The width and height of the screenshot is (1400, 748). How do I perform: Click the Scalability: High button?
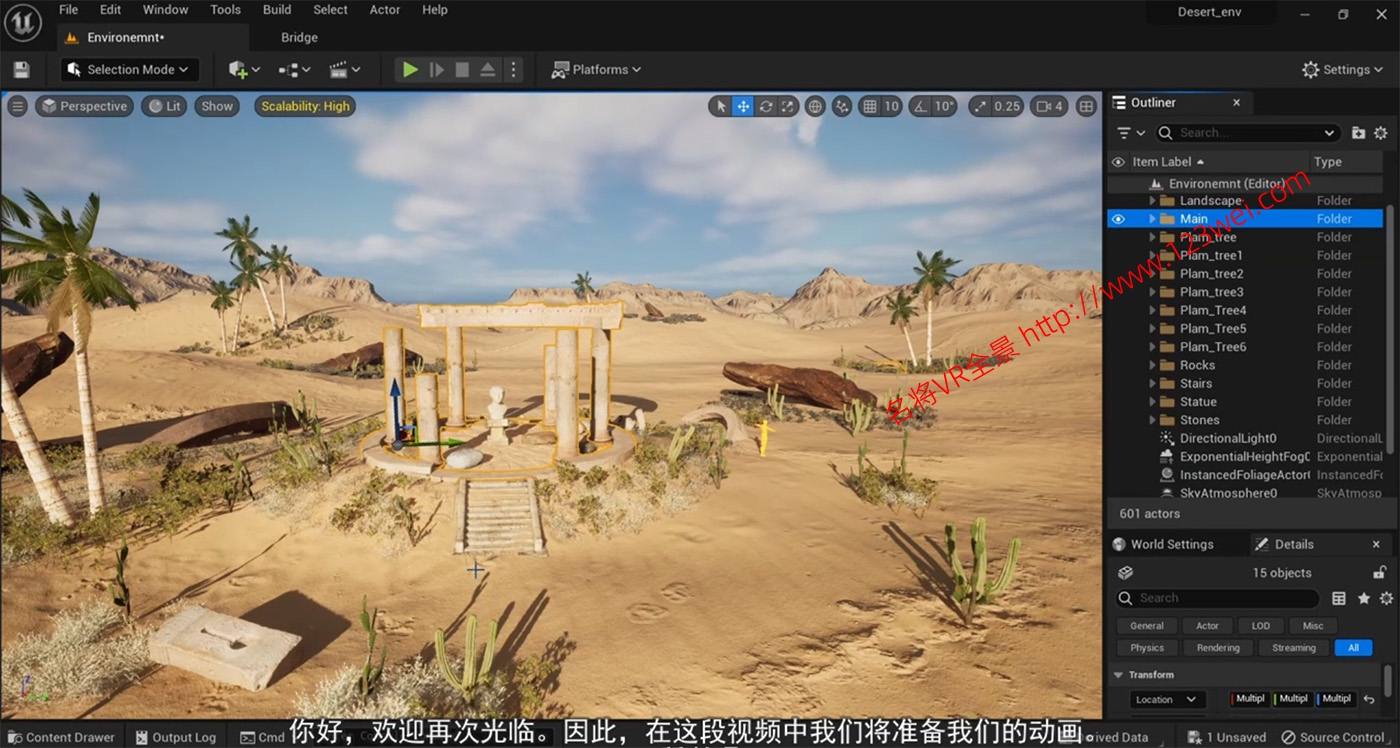(x=305, y=105)
